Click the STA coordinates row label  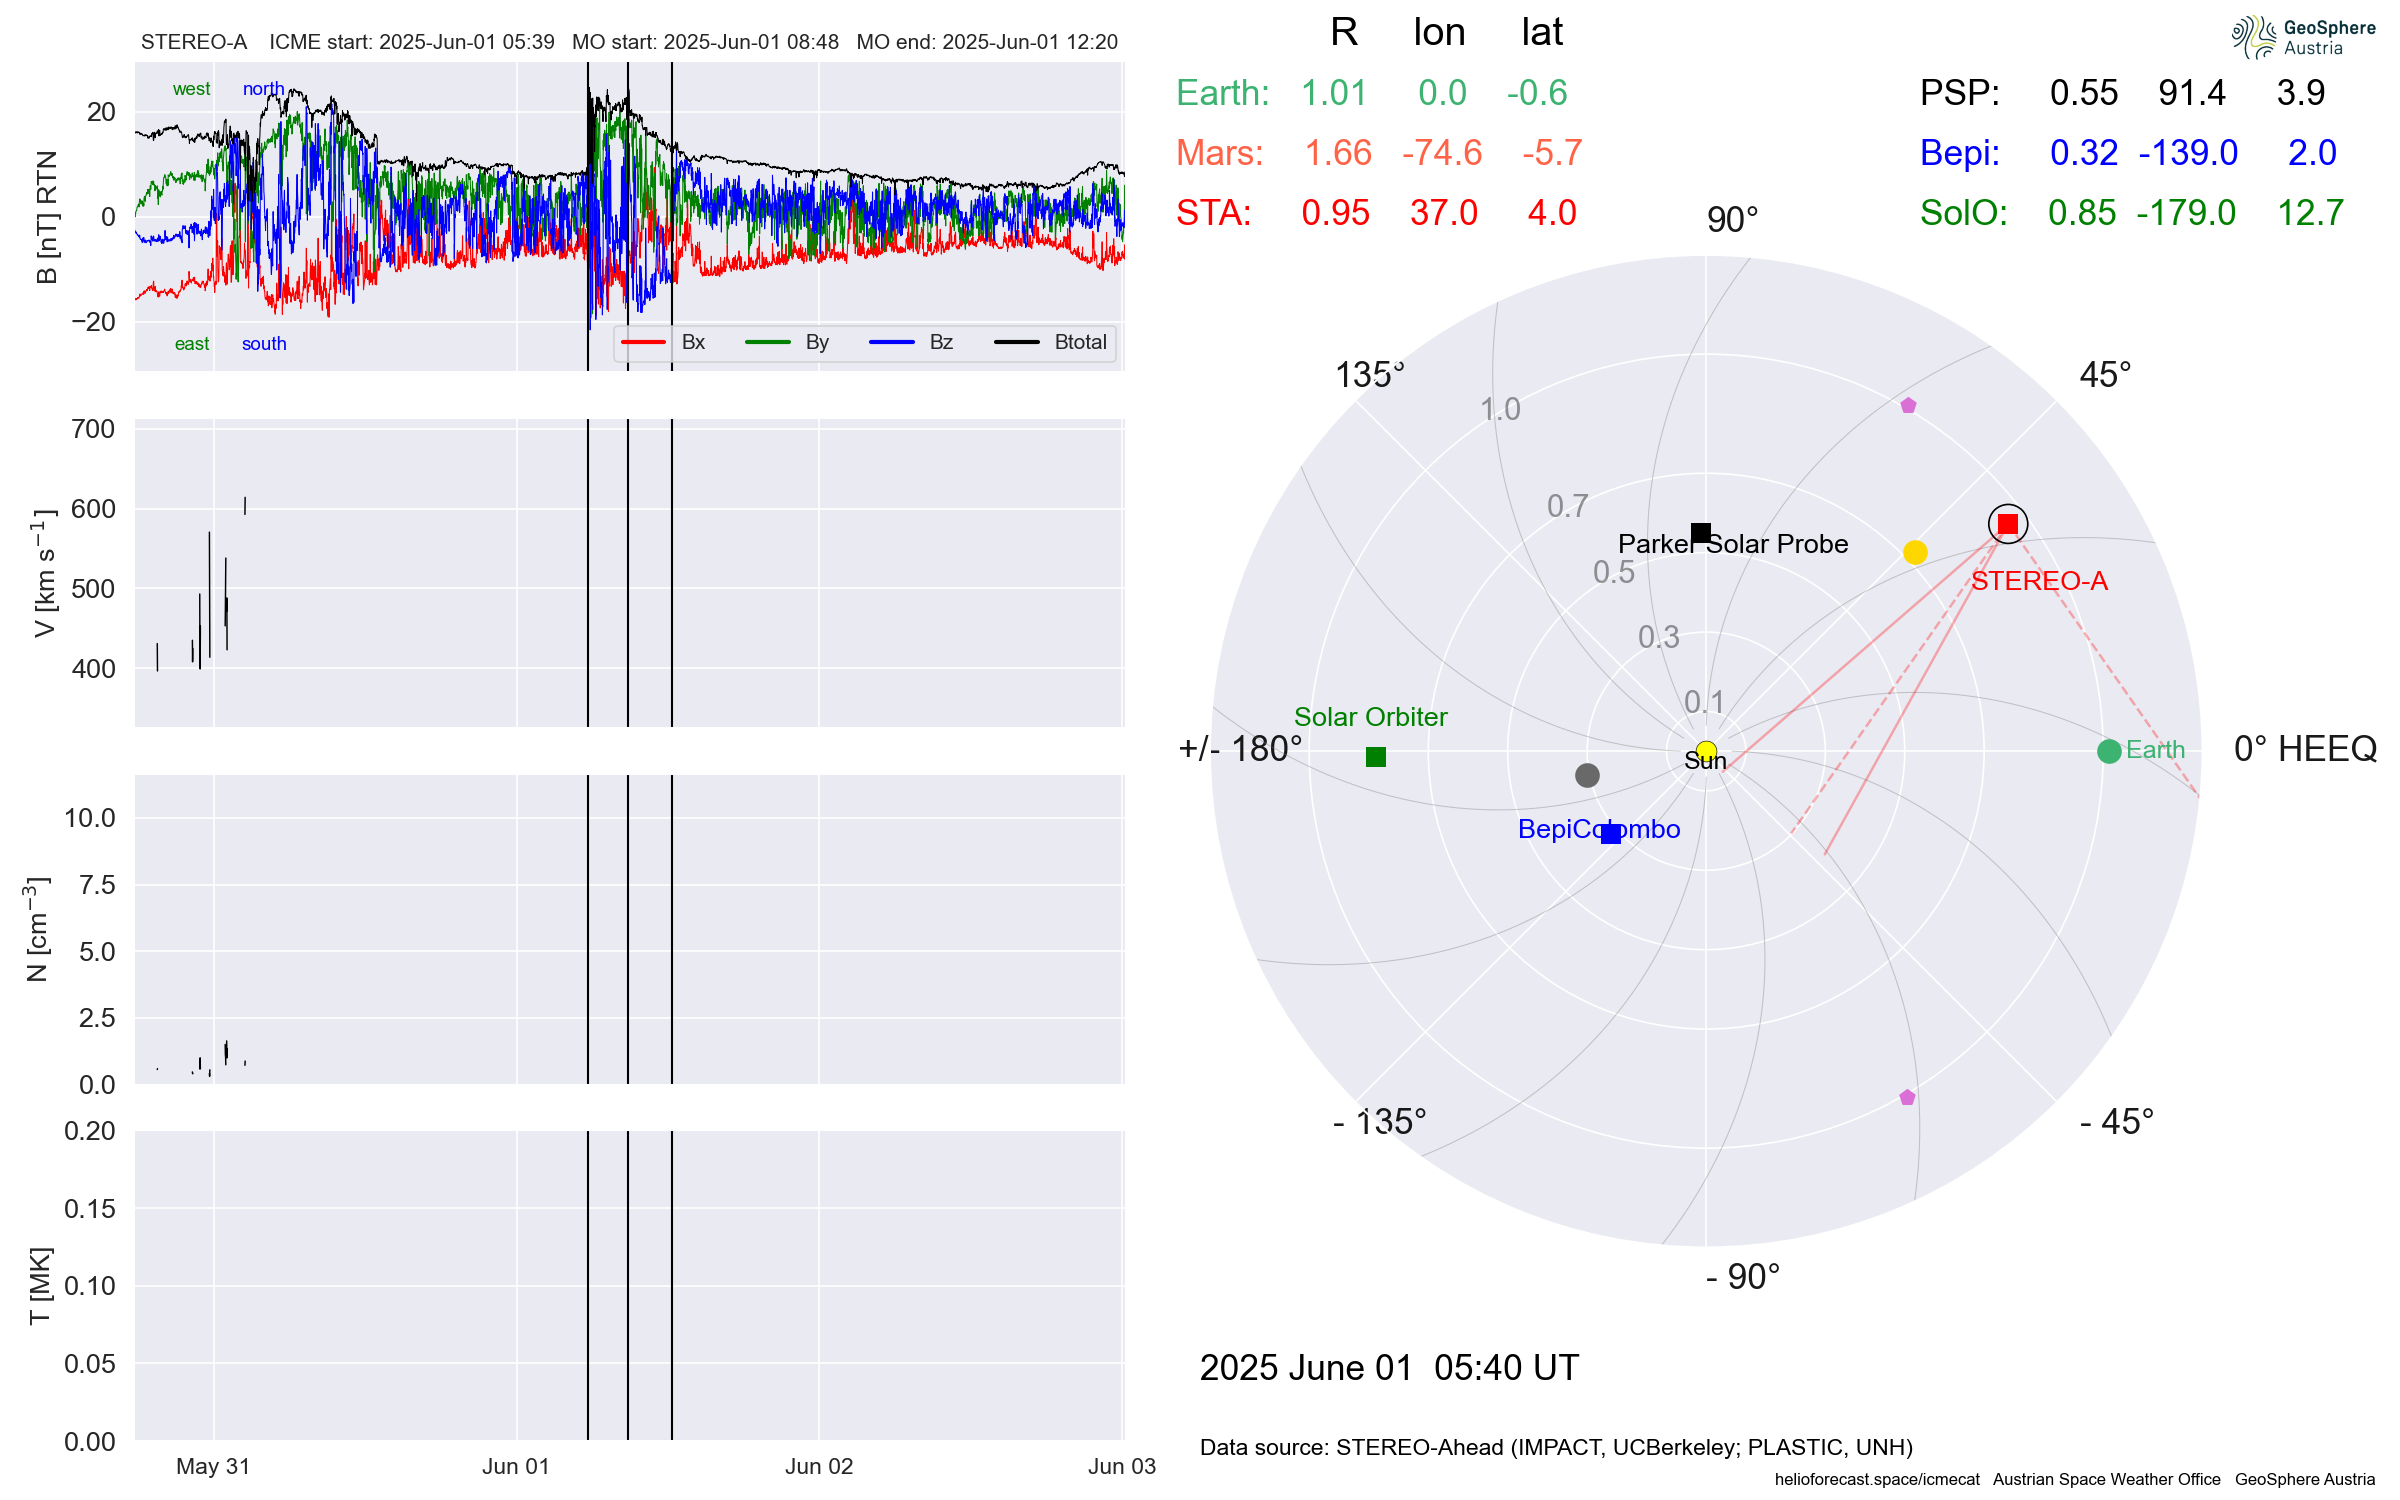[1213, 213]
